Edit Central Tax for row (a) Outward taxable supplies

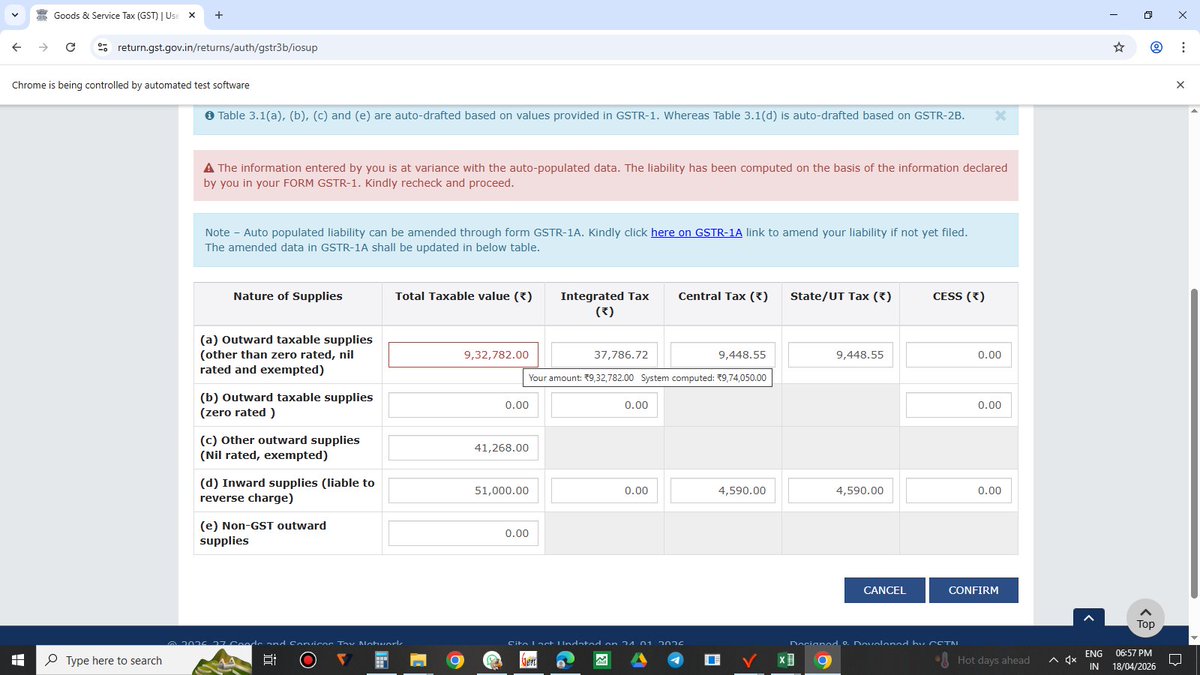723,355
